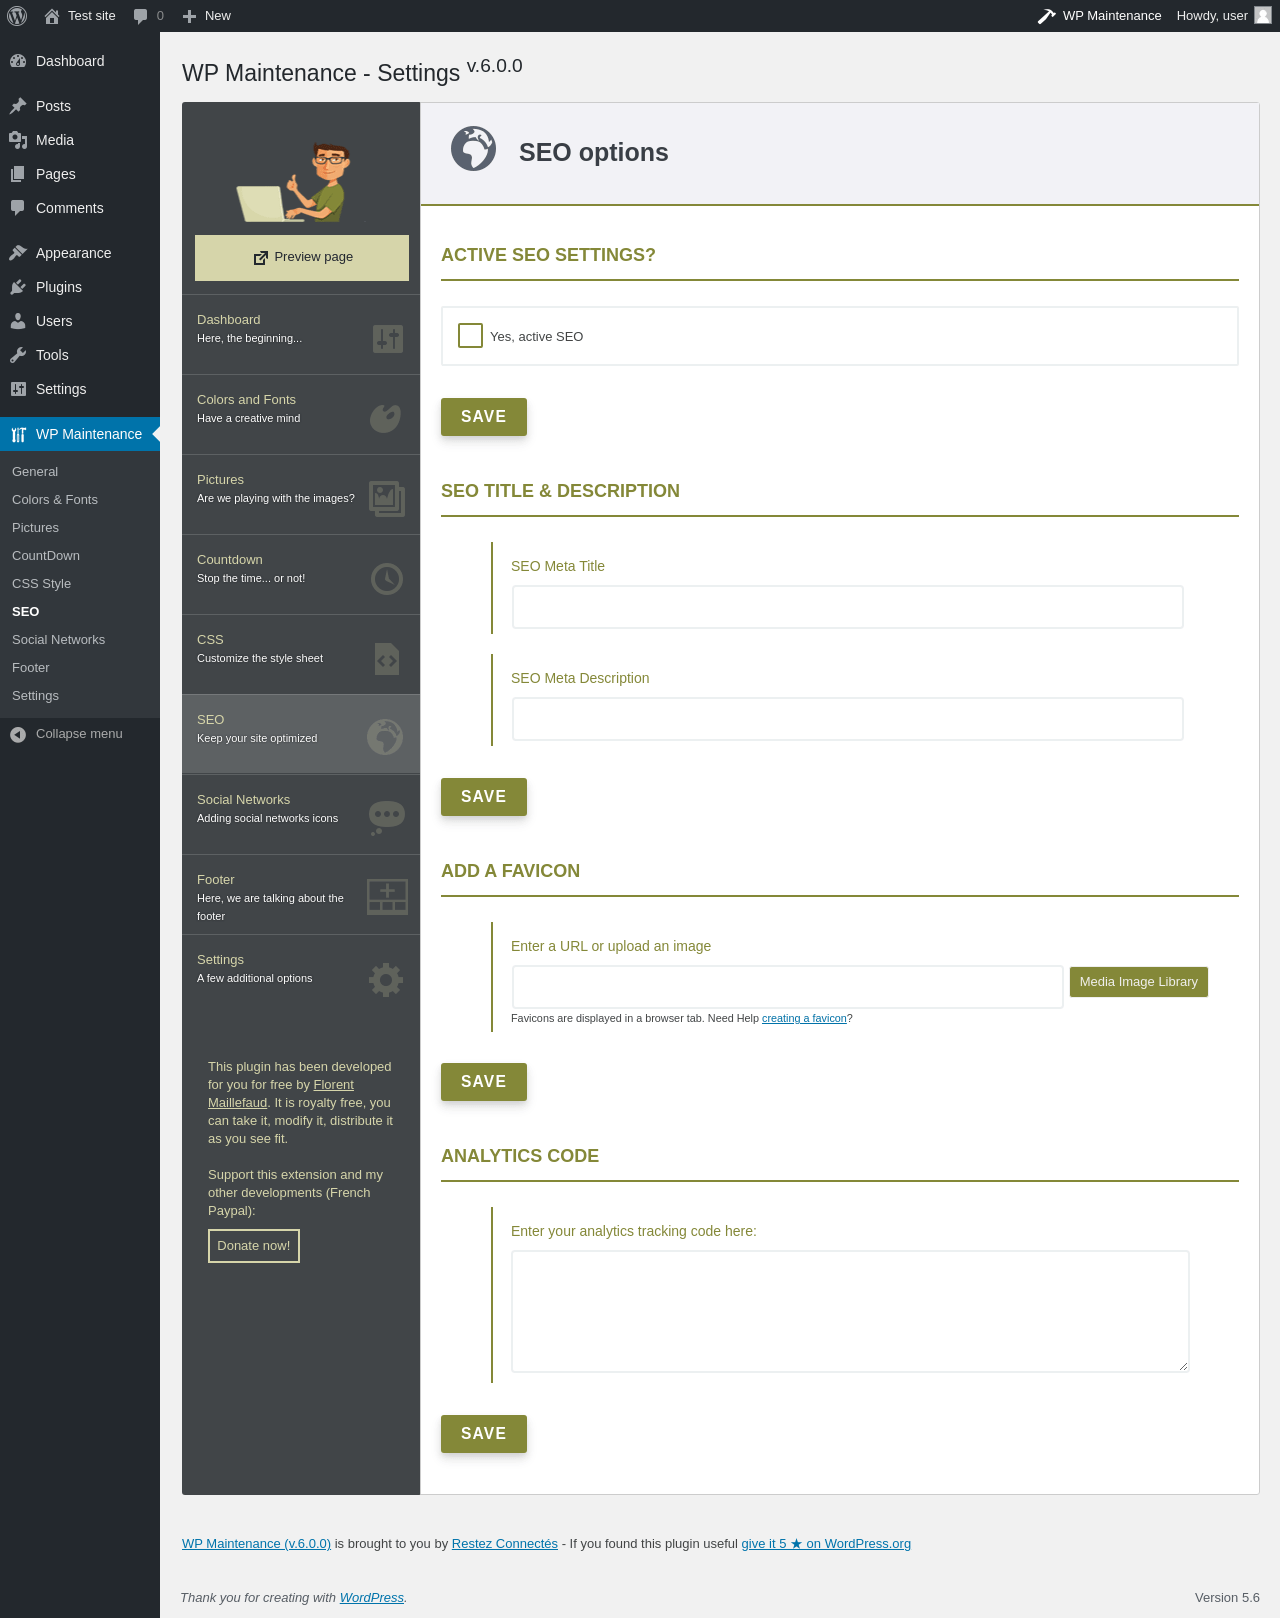This screenshot has height=1618, width=1280.
Task: Open Social Networks submenu in admin sidebar
Action: tap(58, 640)
